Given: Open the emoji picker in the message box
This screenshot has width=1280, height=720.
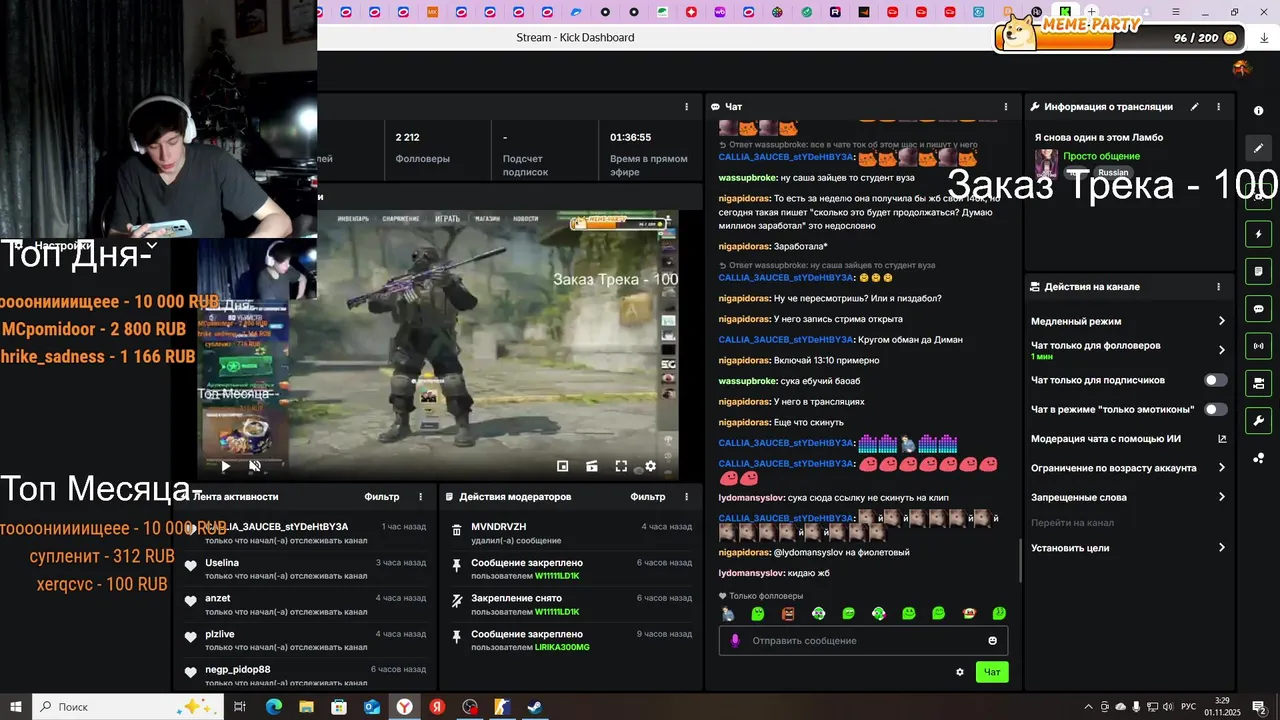Looking at the screenshot, I should (x=993, y=641).
